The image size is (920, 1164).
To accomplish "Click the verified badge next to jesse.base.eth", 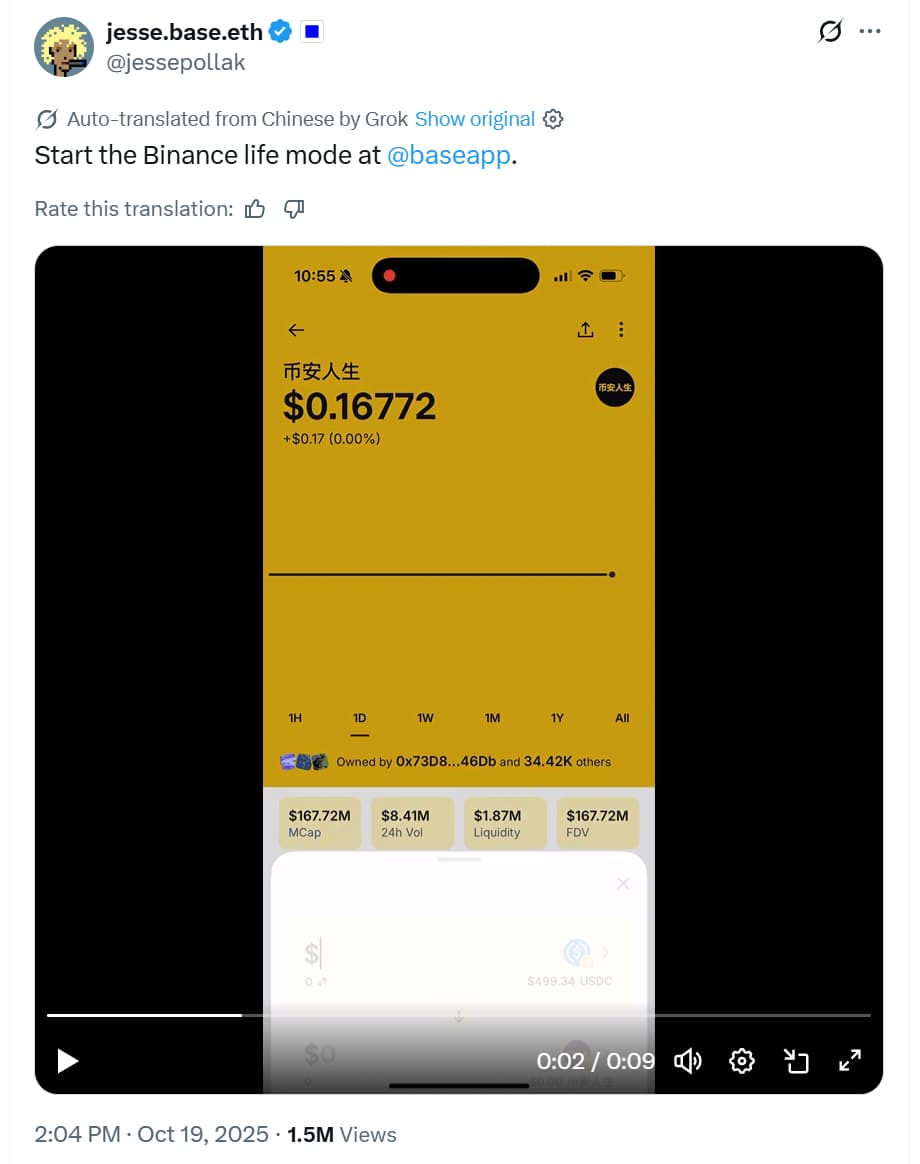I will click(280, 31).
